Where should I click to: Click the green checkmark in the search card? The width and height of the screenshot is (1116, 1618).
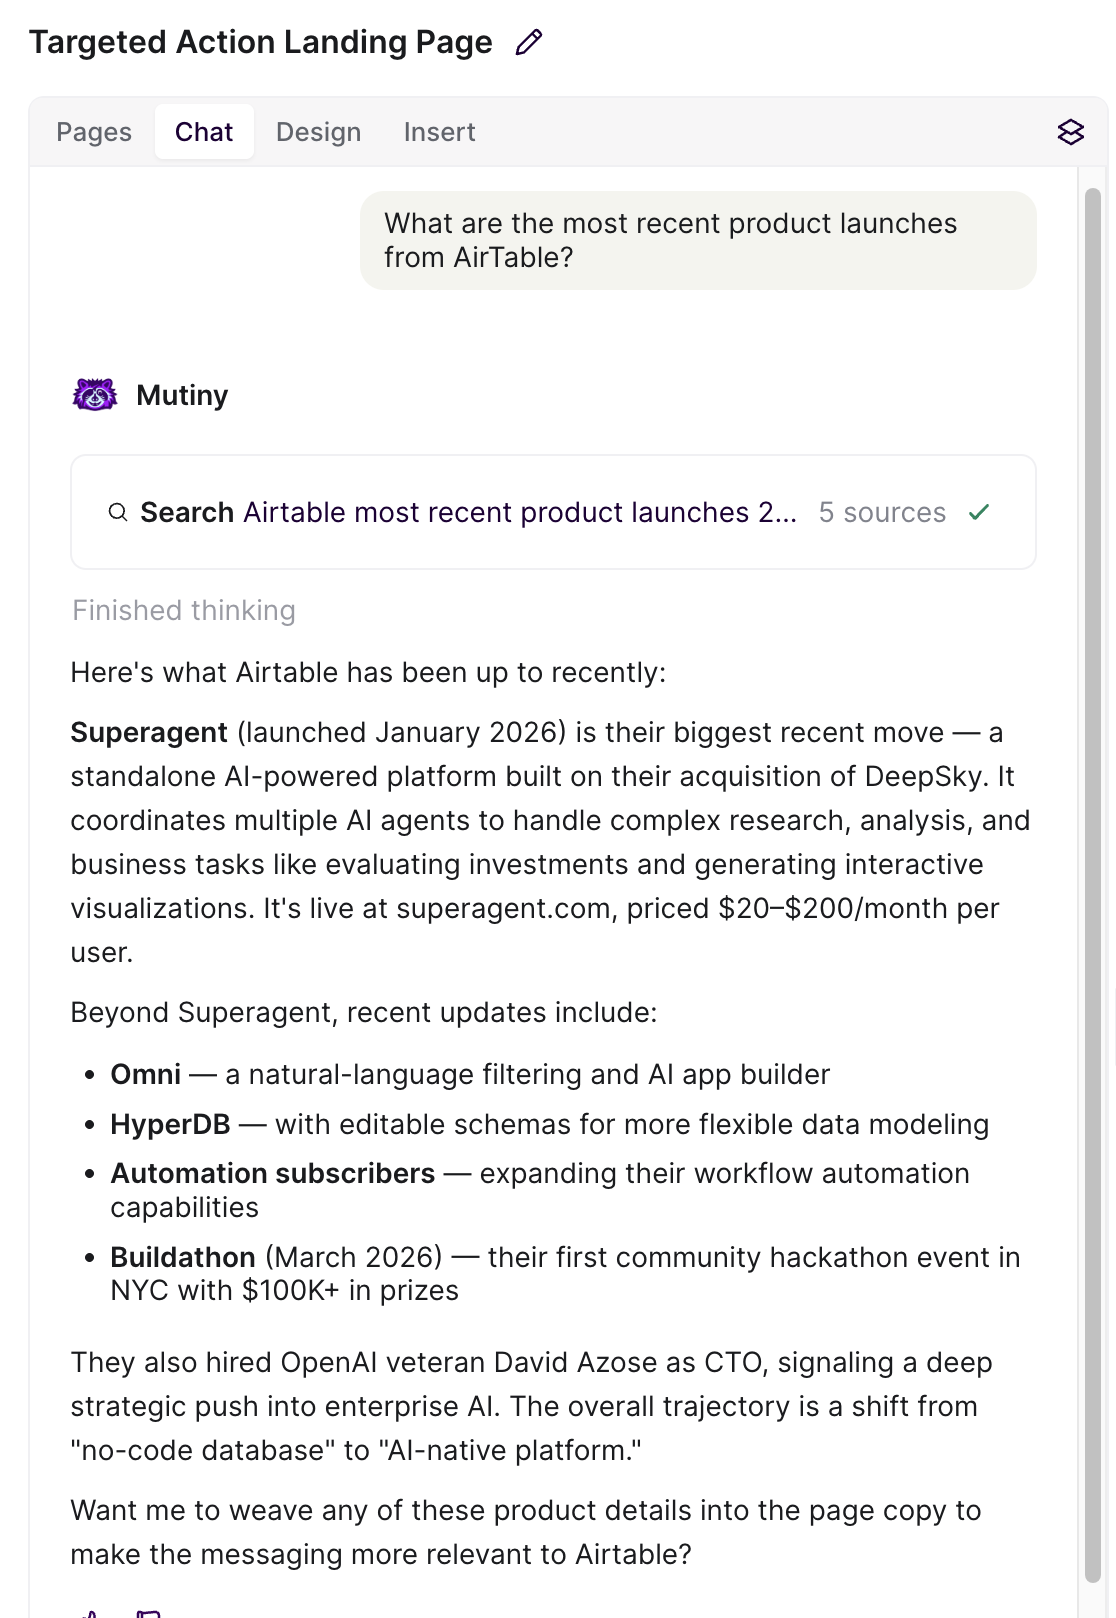click(x=979, y=512)
